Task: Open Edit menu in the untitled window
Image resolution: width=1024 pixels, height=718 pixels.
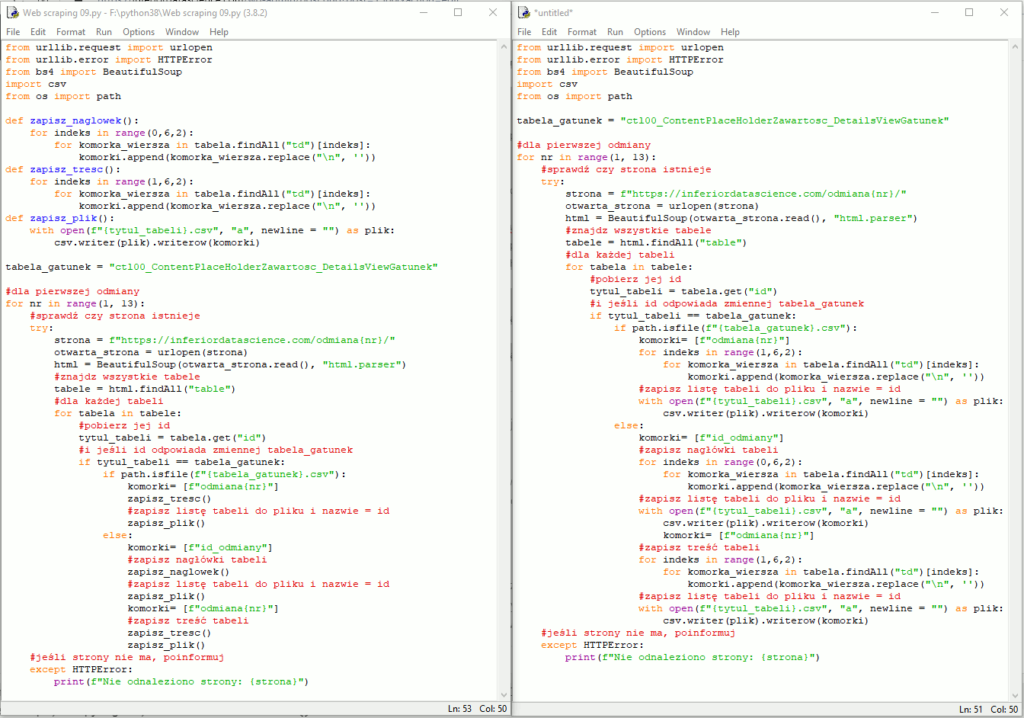Action: pyautogui.click(x=550, y=32)
